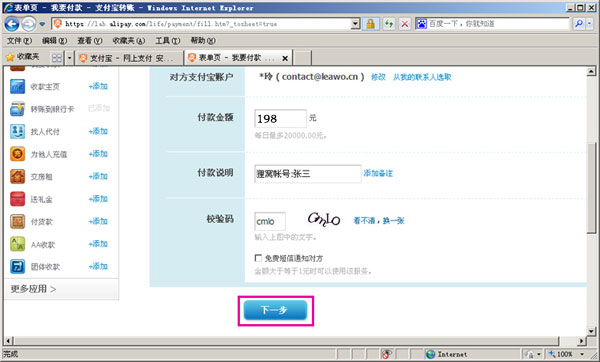
Task: Click 从我的联系人选取 link
Action: pyautogui.click(x=422, y=77)
